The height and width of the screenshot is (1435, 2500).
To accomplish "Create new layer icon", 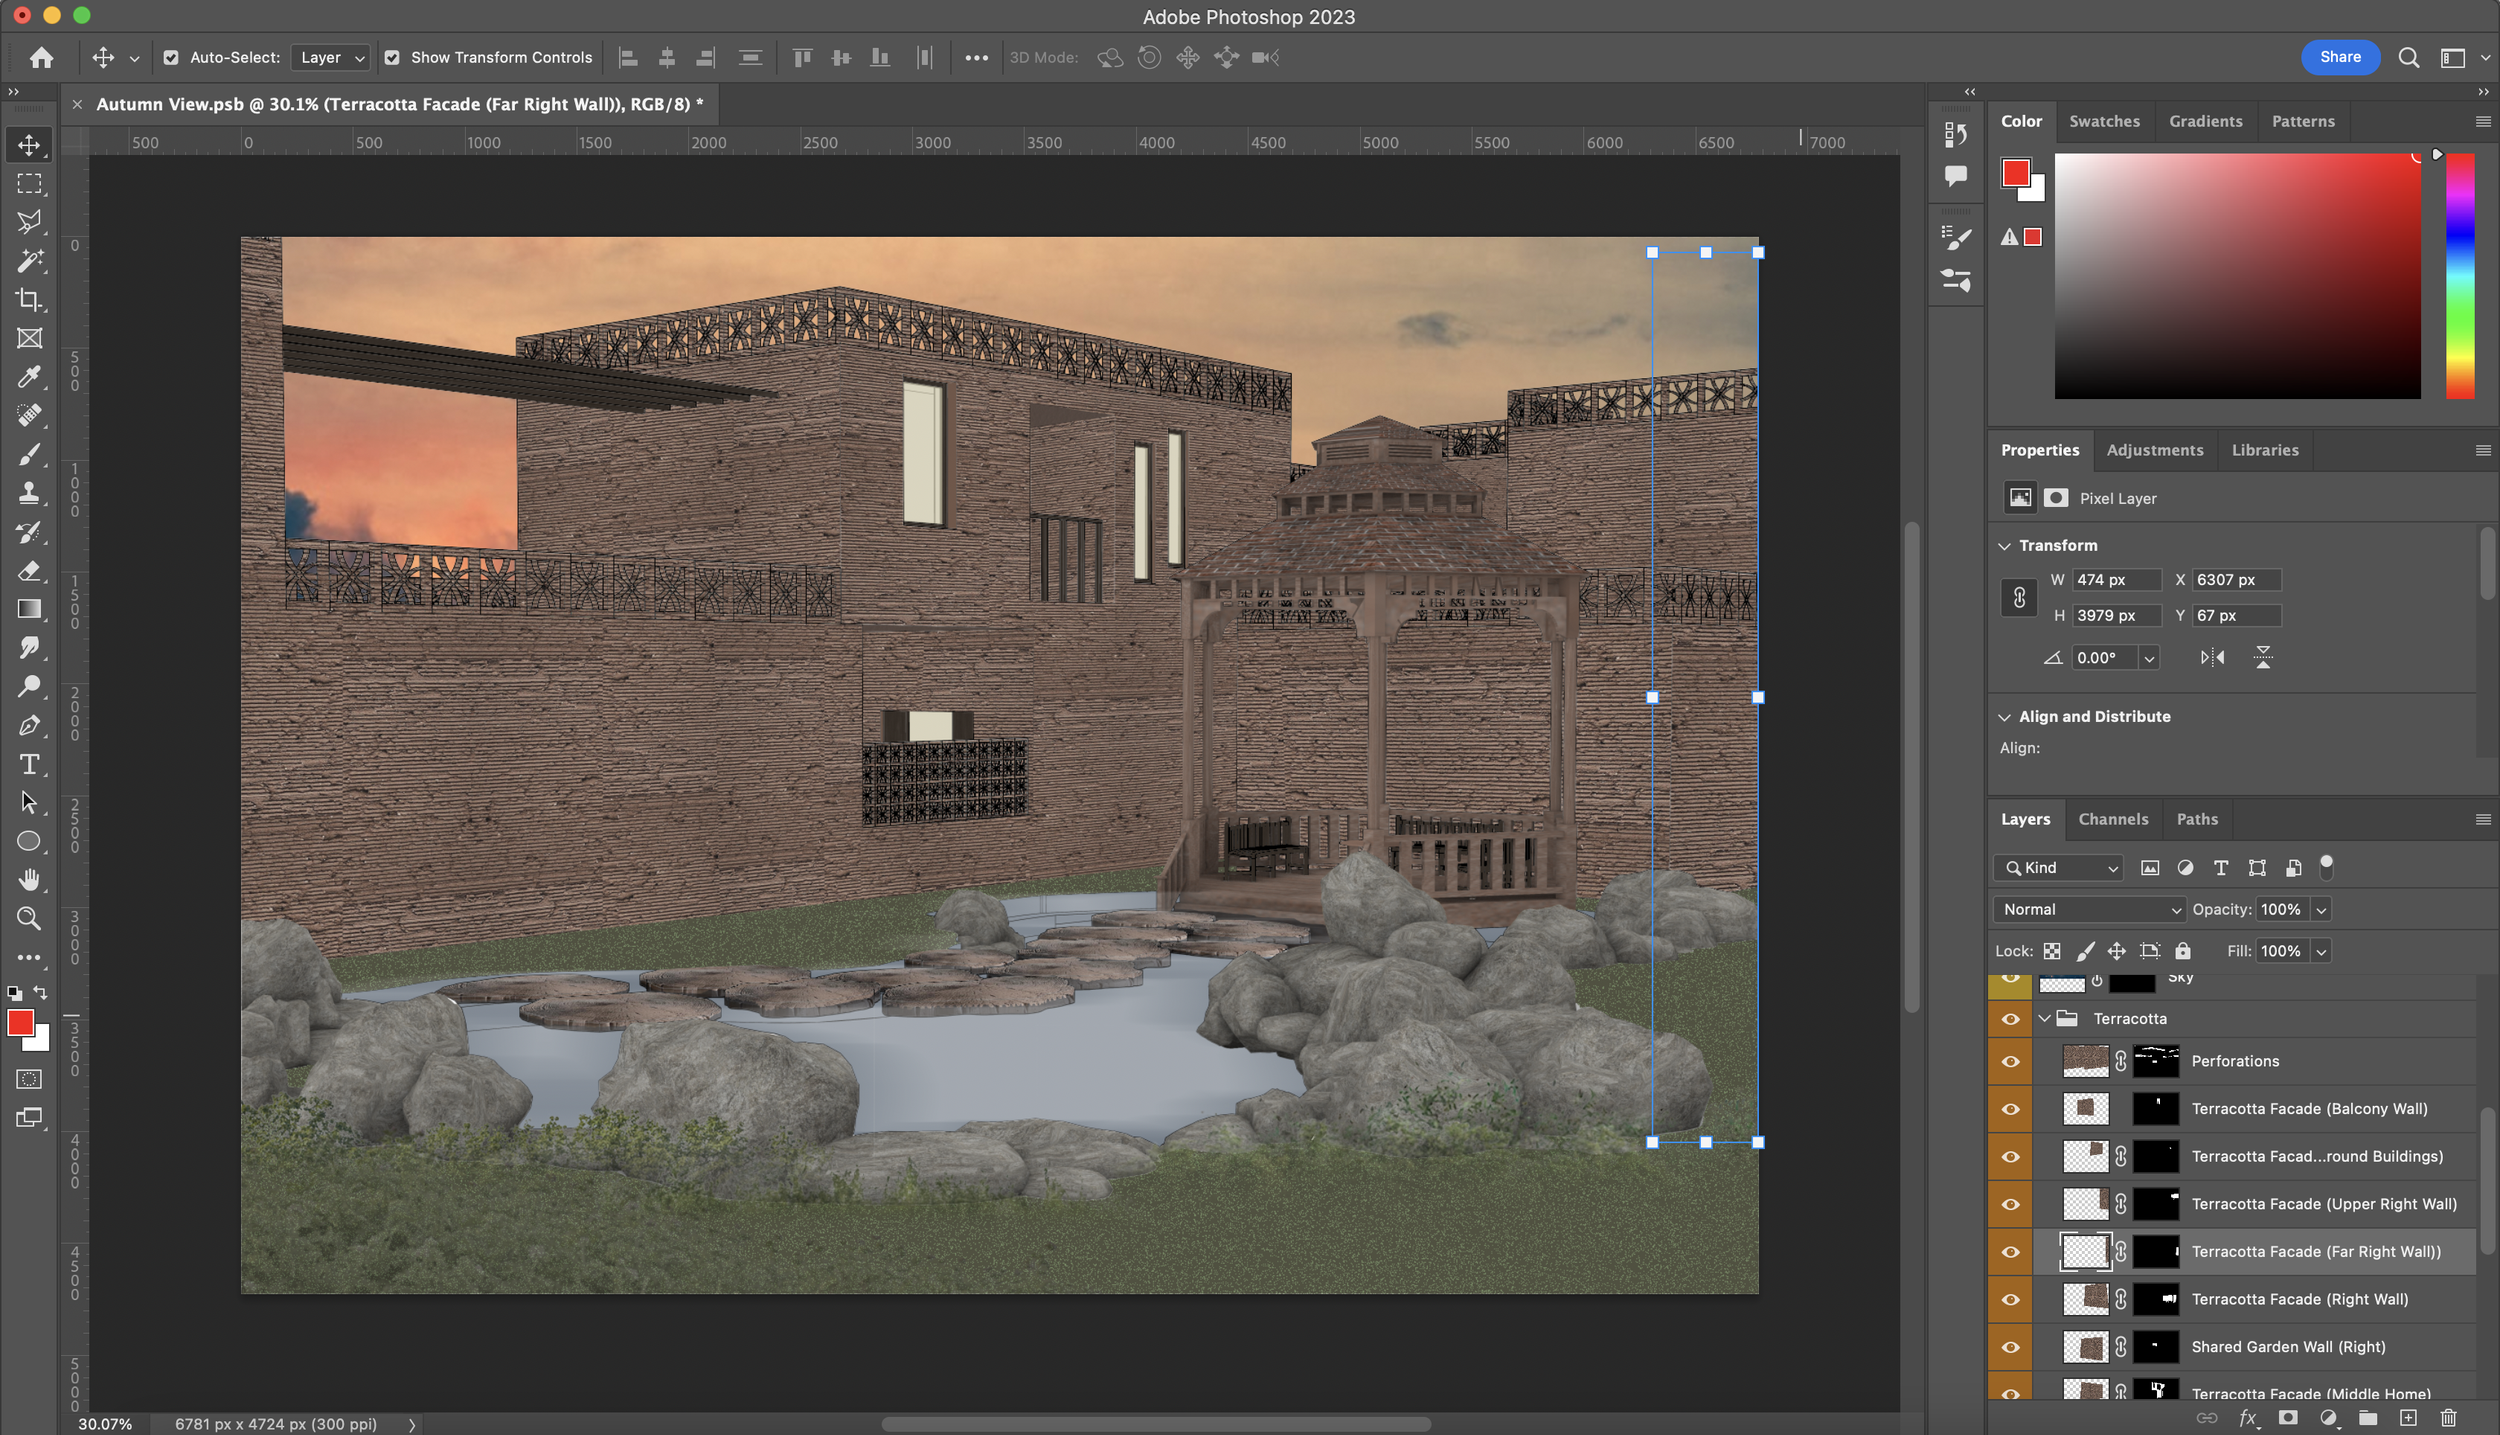I will coord(2408,1417).
